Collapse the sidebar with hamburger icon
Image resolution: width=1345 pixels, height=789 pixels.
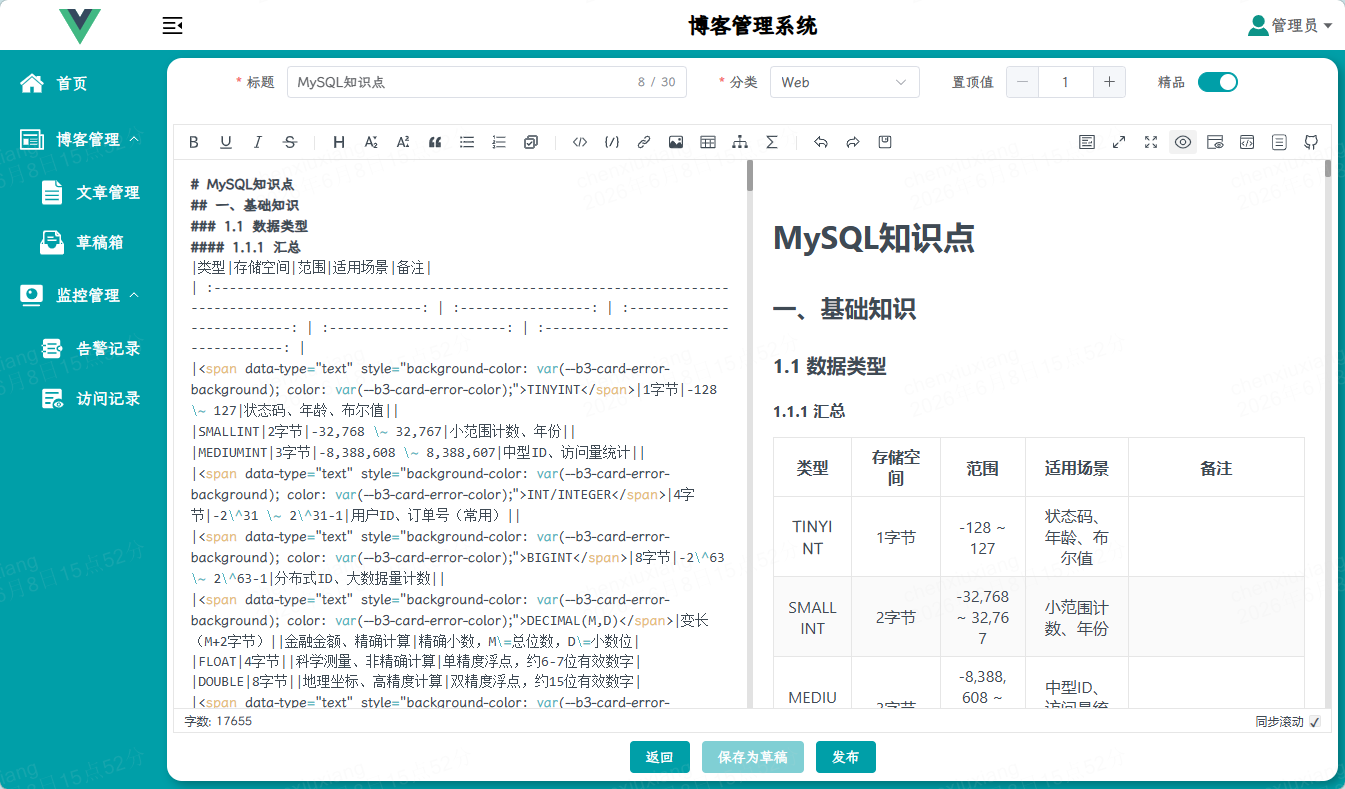172,26
